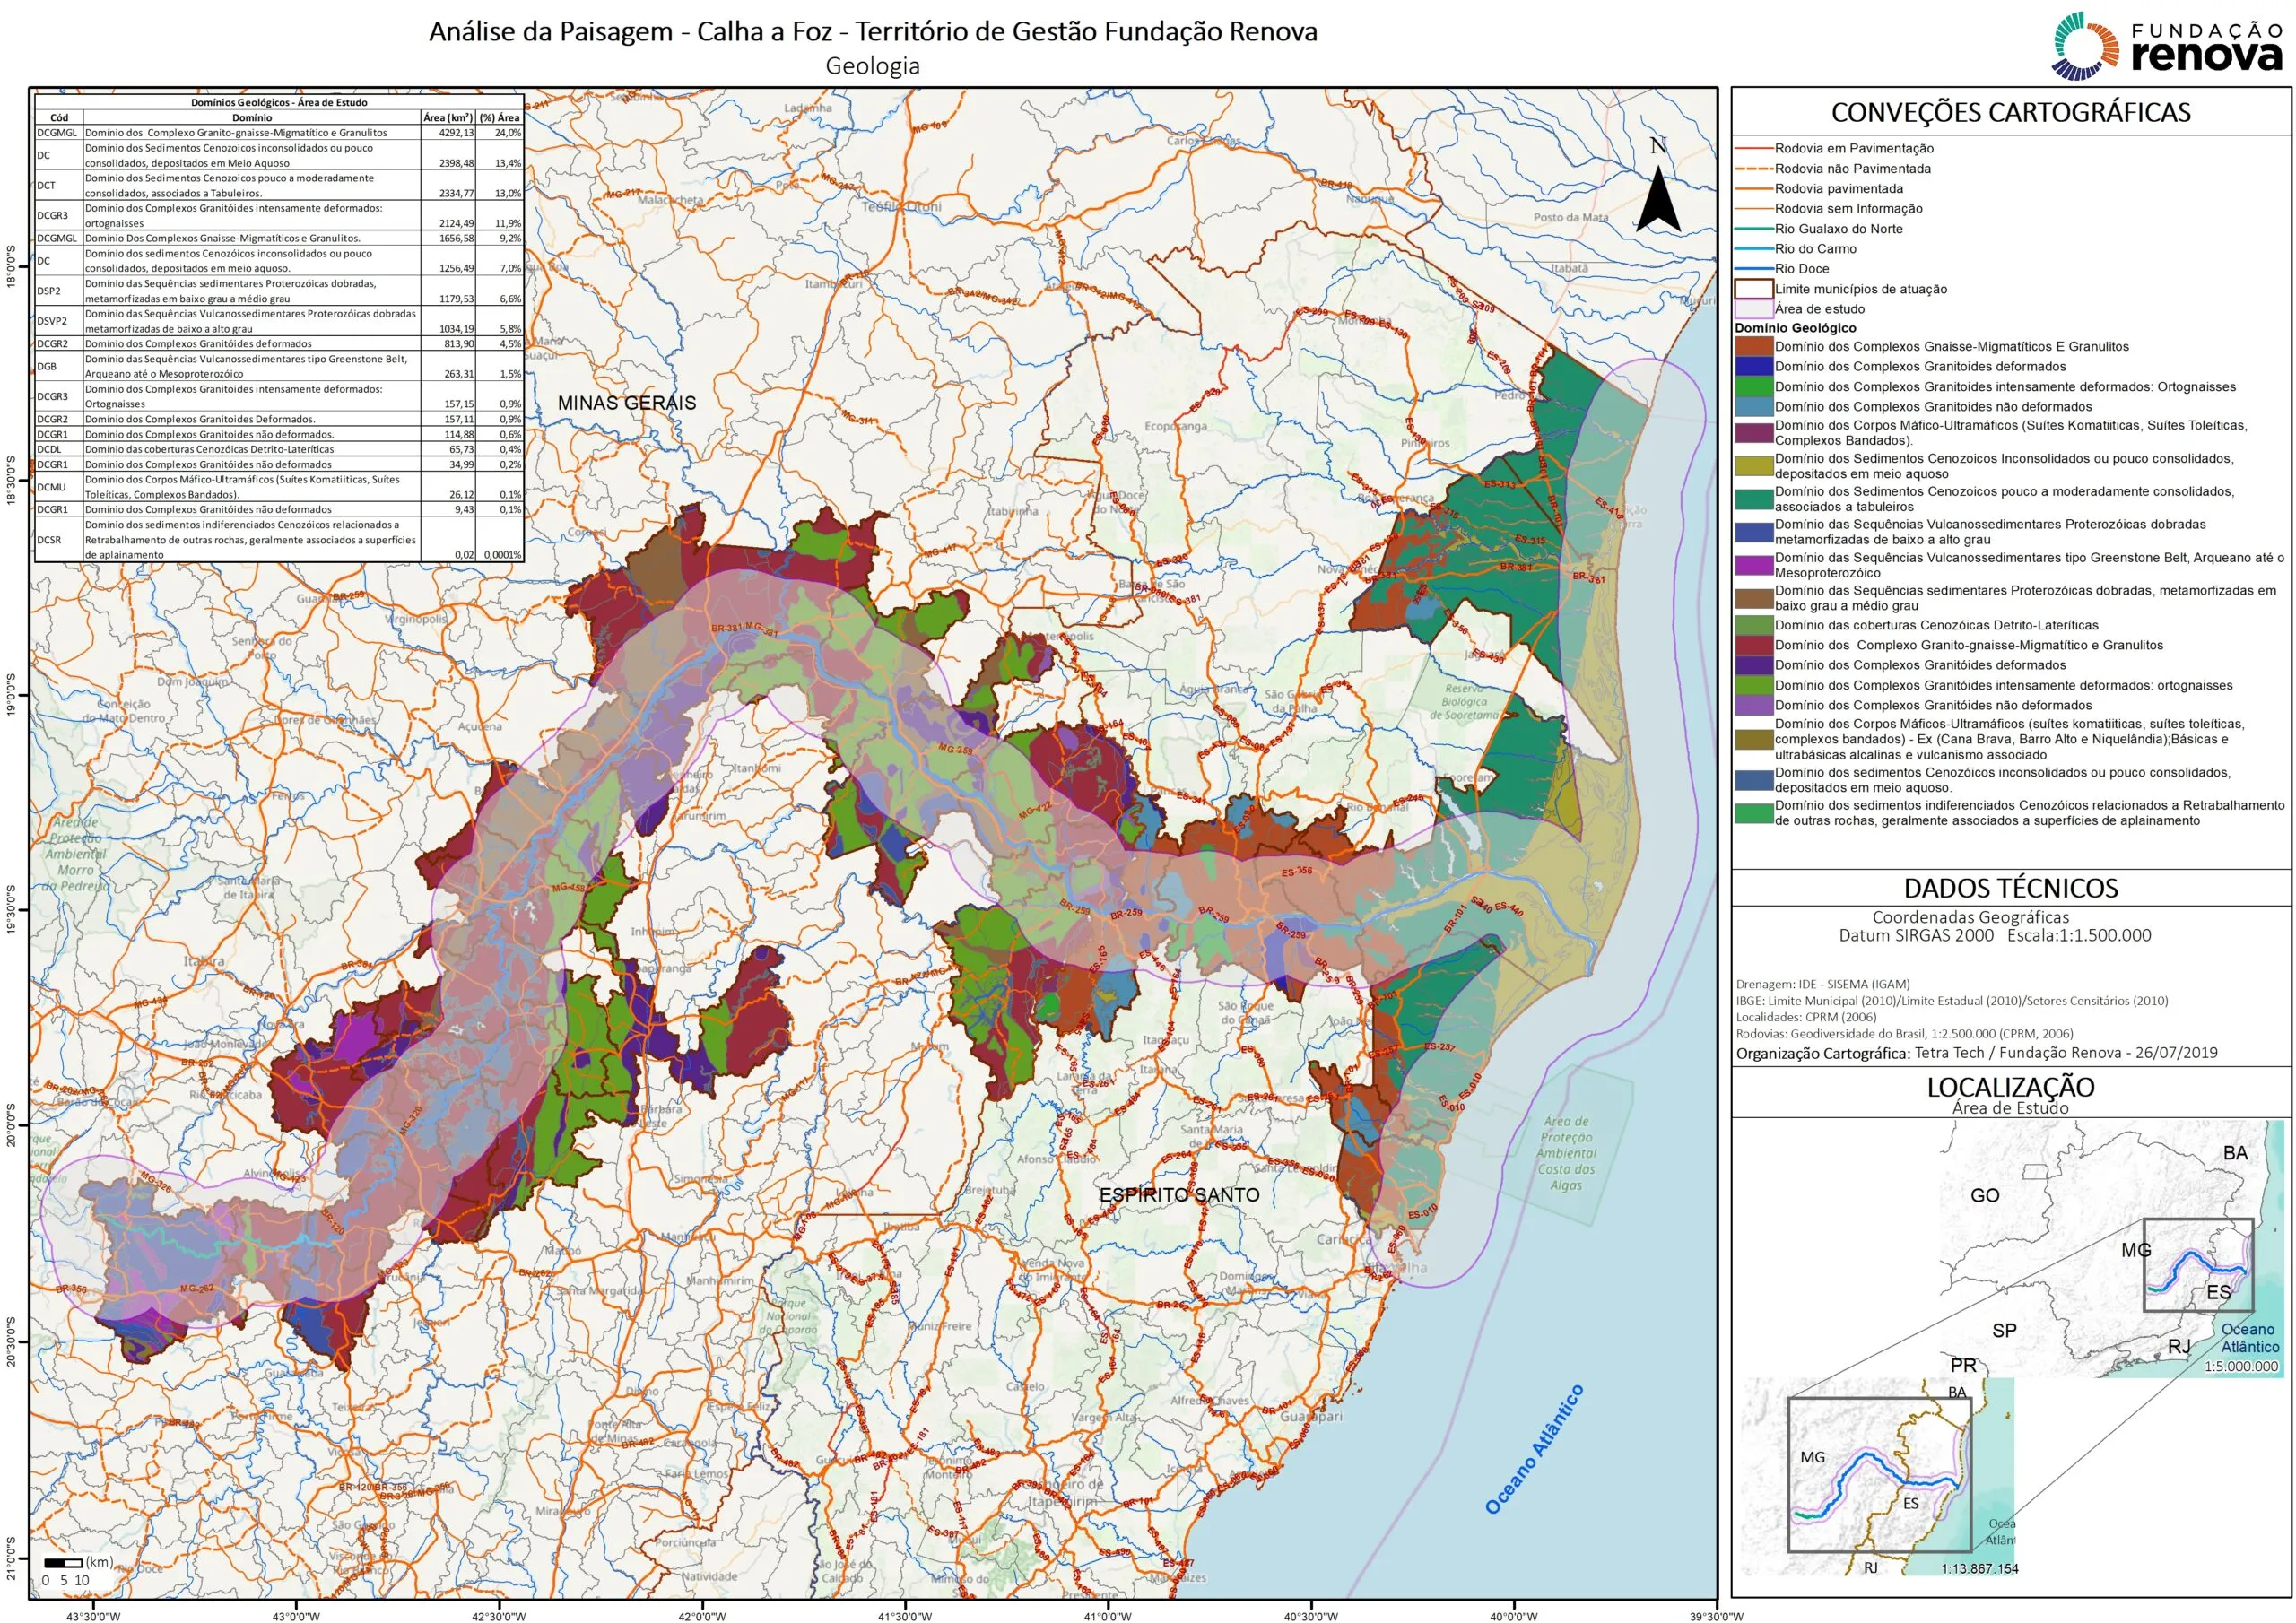This screenshot has height=1623, width=2296.
Task: Click the kilometer scale bar
Action: pos(63,1562)
